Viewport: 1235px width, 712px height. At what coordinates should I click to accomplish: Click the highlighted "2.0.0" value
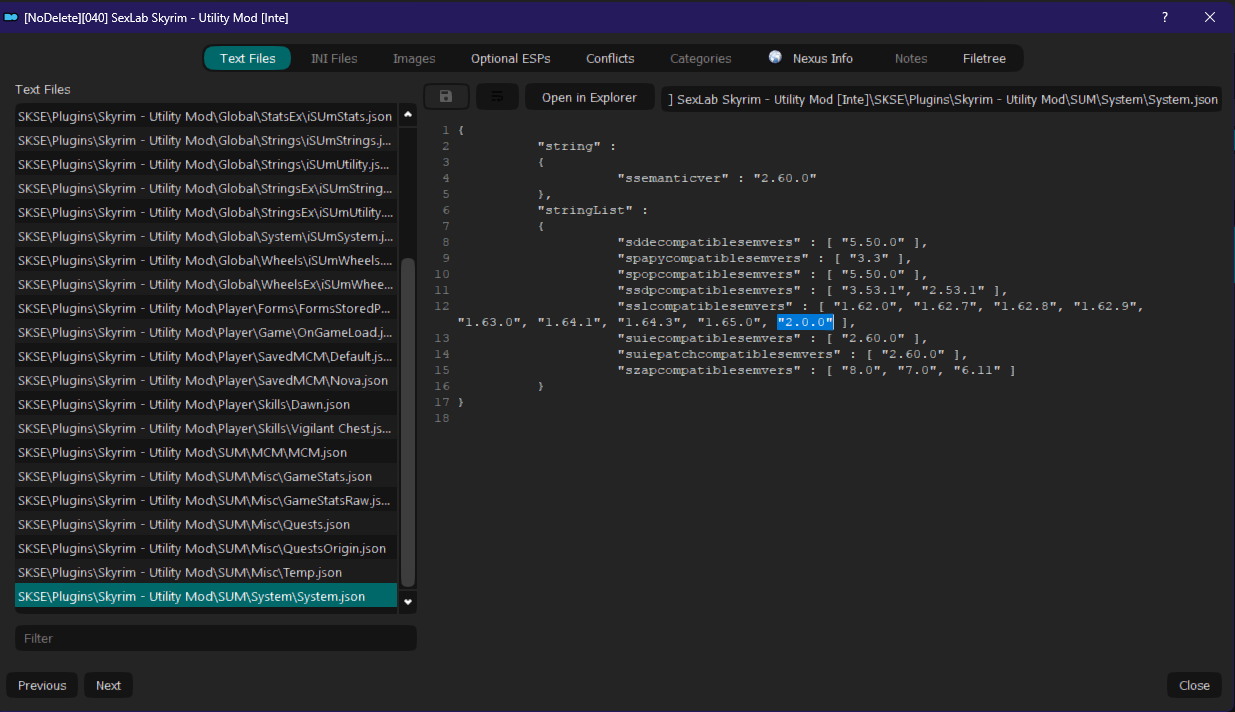tap(805, 322)
